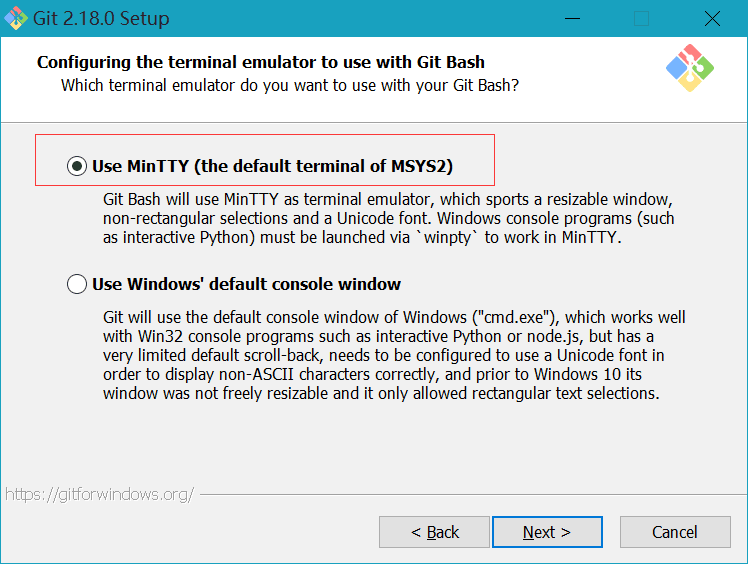The width and height of the screenshot is (748, 564).
Task: Click the greyed-out maximize window button
Action: (642, 18)
